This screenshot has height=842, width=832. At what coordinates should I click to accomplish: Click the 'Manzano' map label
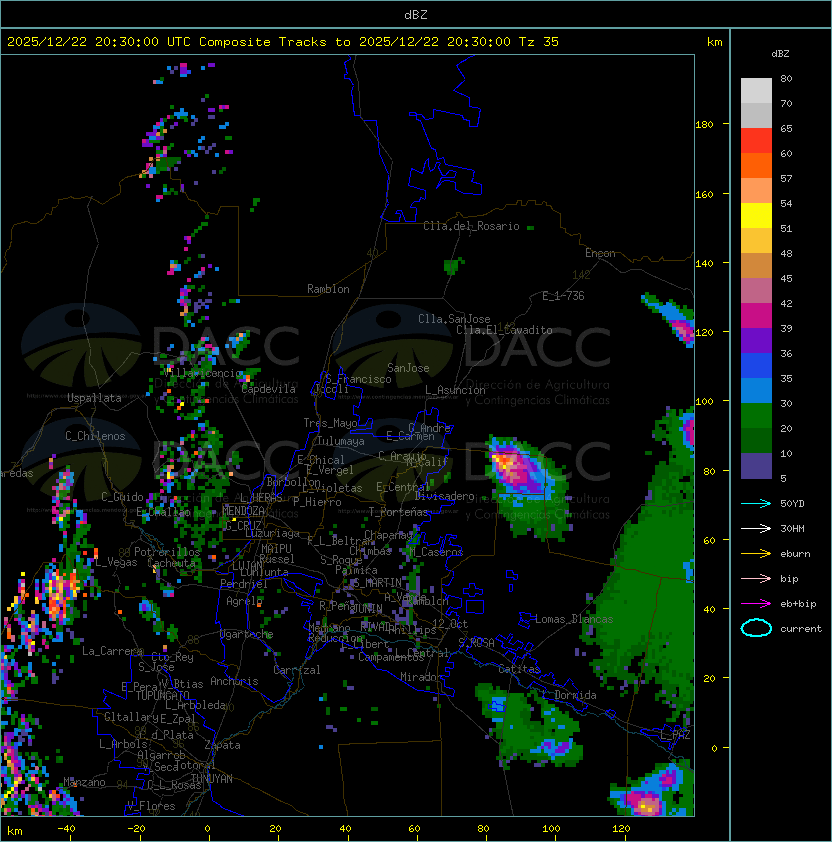click(84, 782)
